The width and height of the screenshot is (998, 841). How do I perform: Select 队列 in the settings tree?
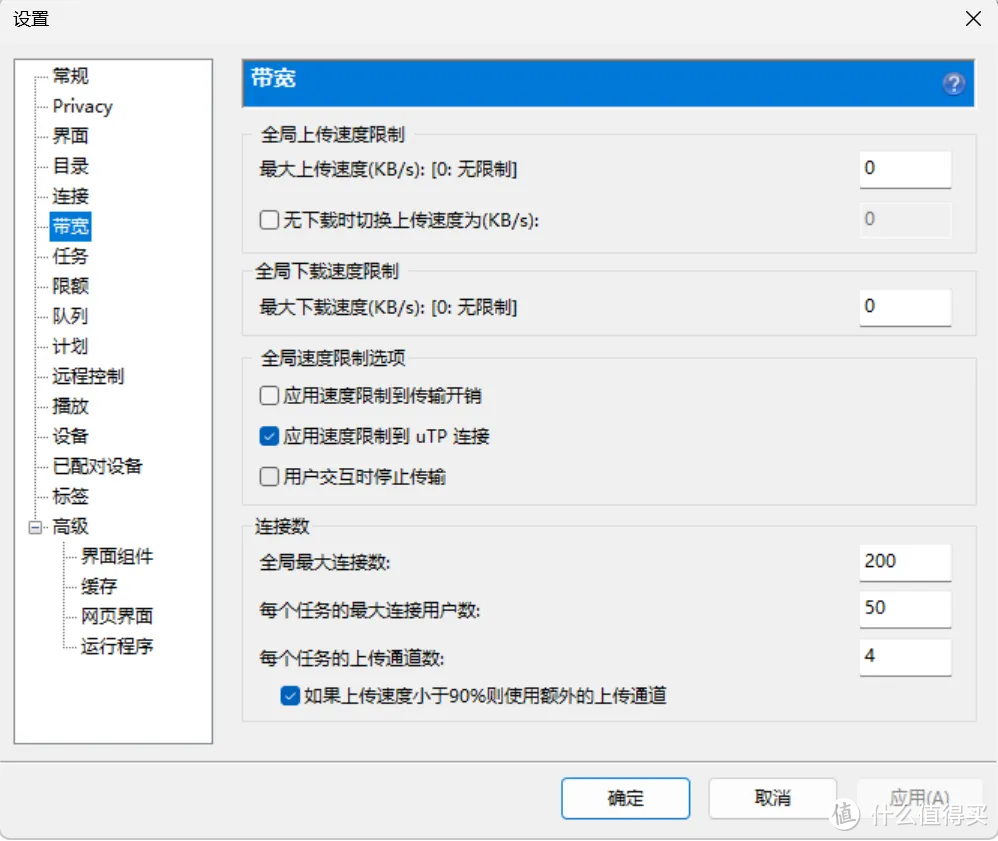(x=70, y=316)
